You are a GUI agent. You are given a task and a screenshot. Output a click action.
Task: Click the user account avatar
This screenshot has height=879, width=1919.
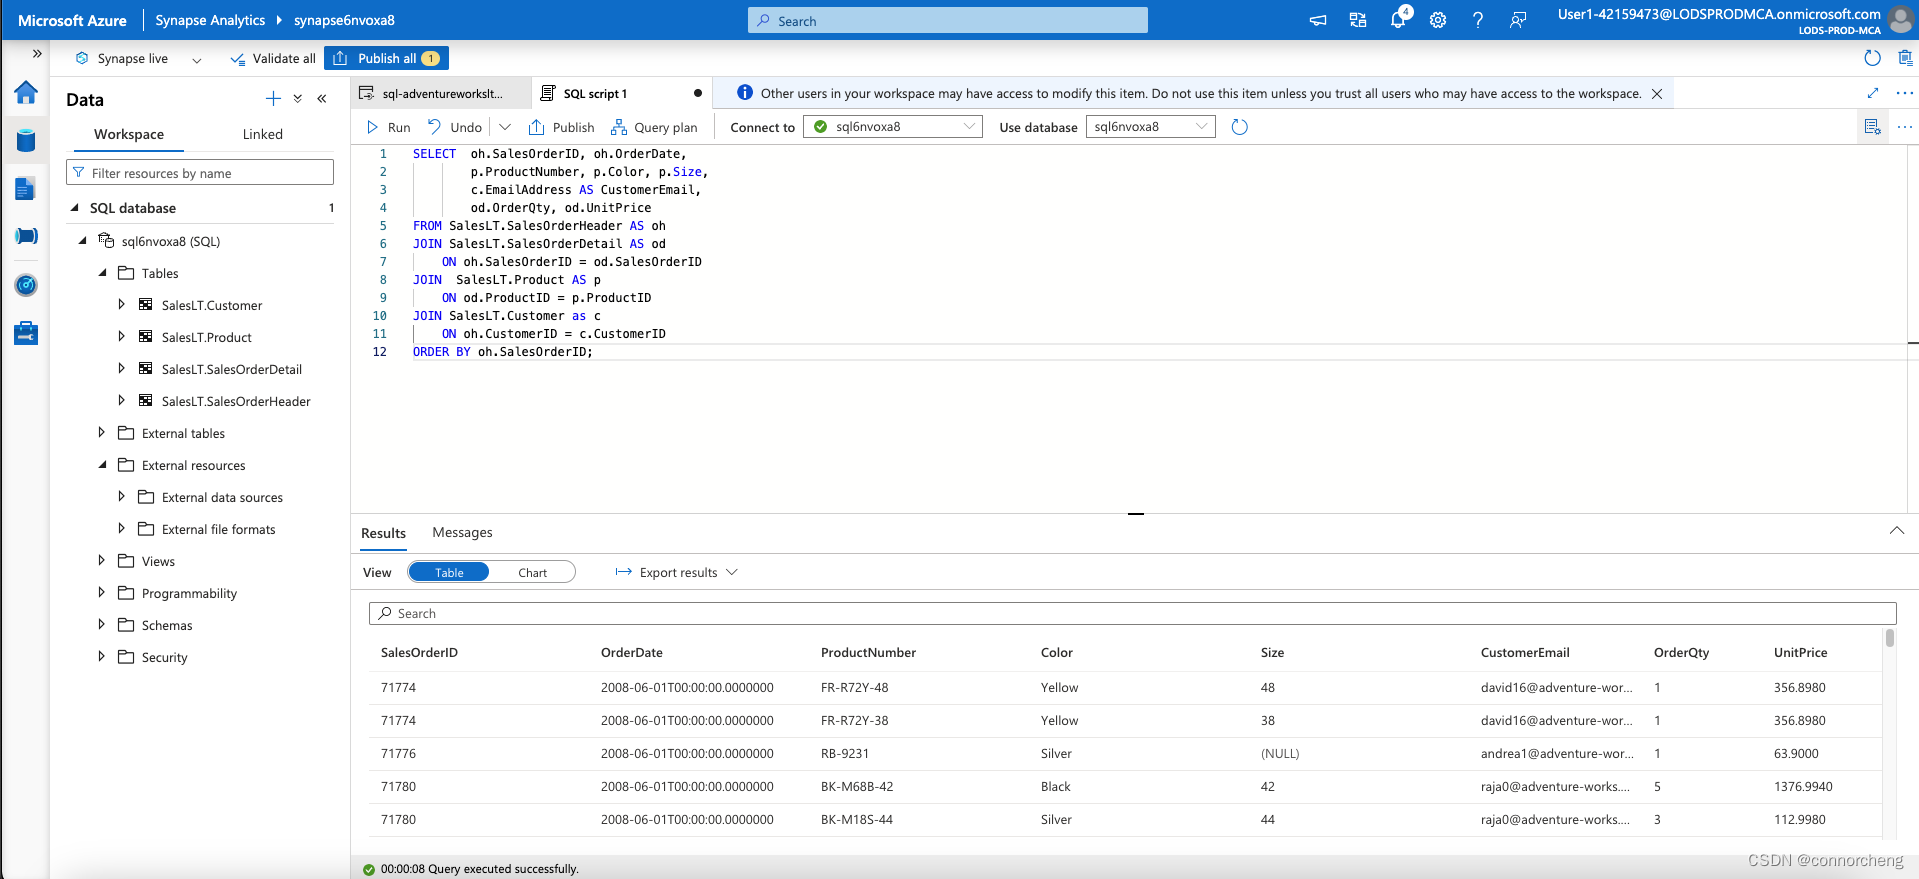click(x=1901, y=20)
